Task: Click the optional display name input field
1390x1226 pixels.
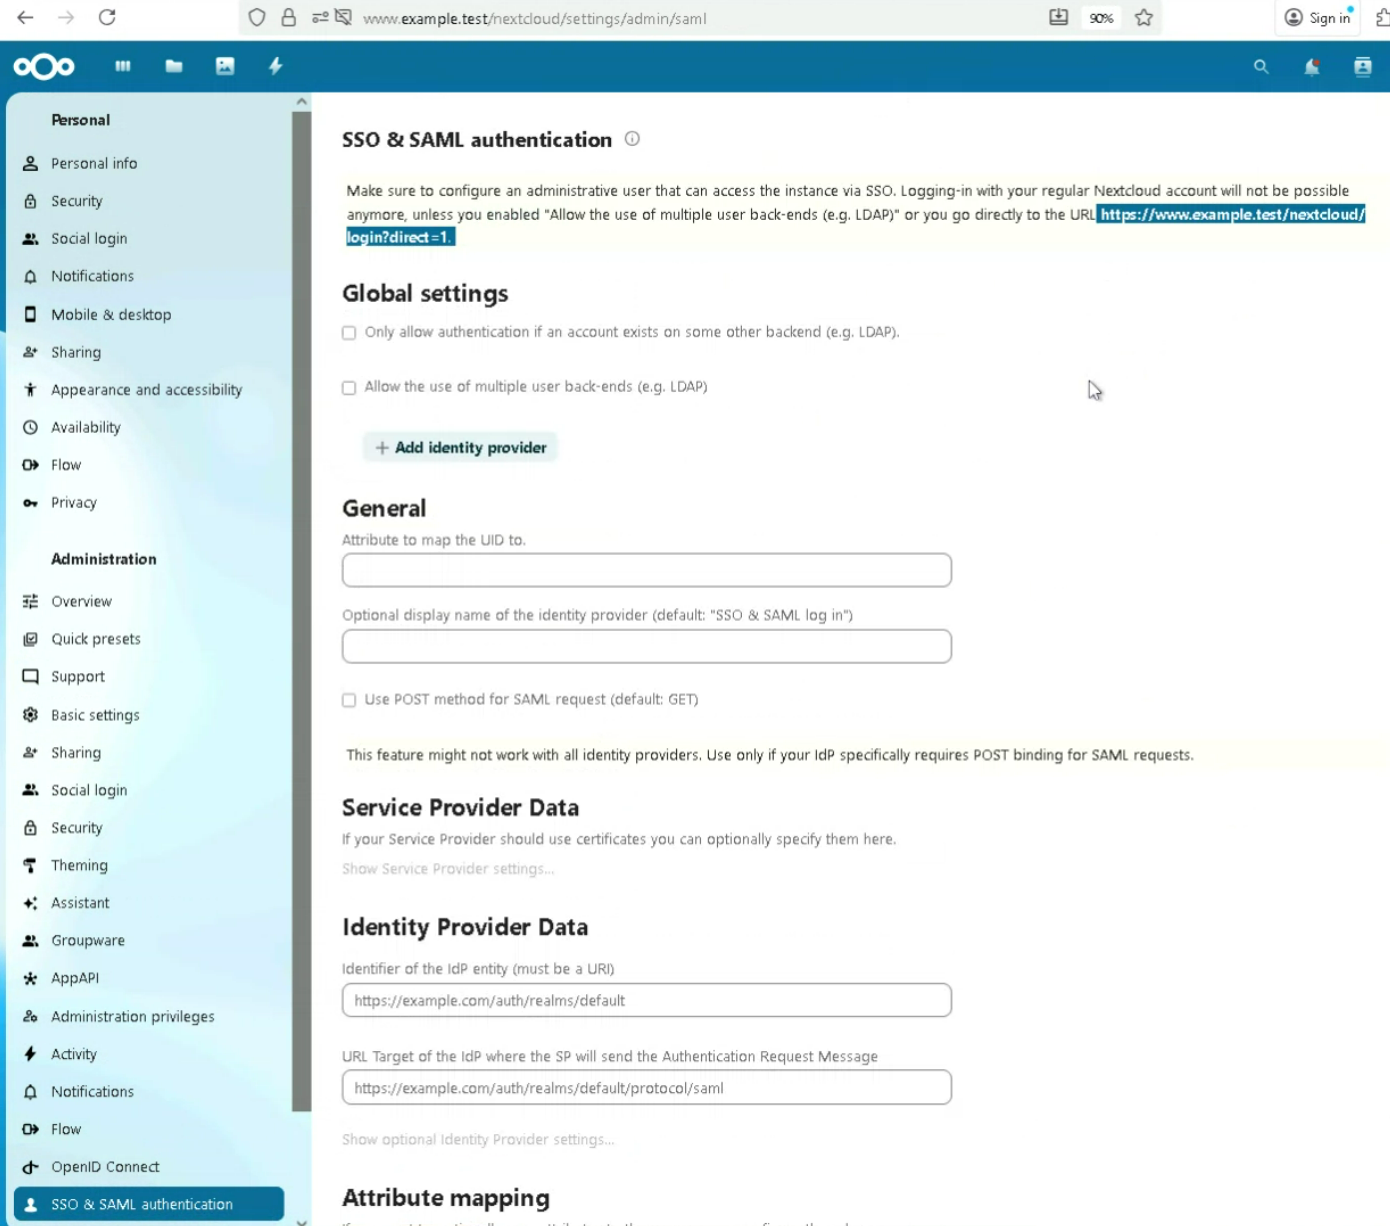Action: click(x=647, y=646)
